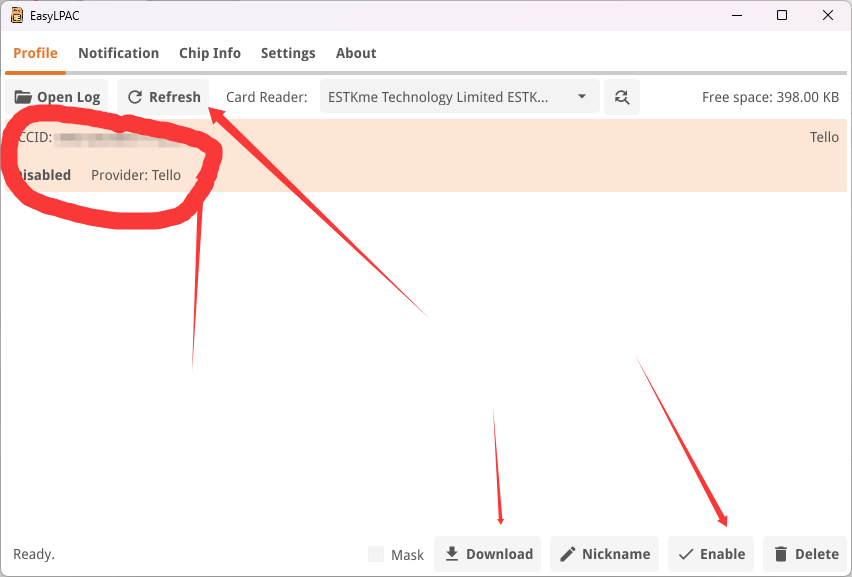Maximize the EasyLPAC window

(x=782, y=15)
